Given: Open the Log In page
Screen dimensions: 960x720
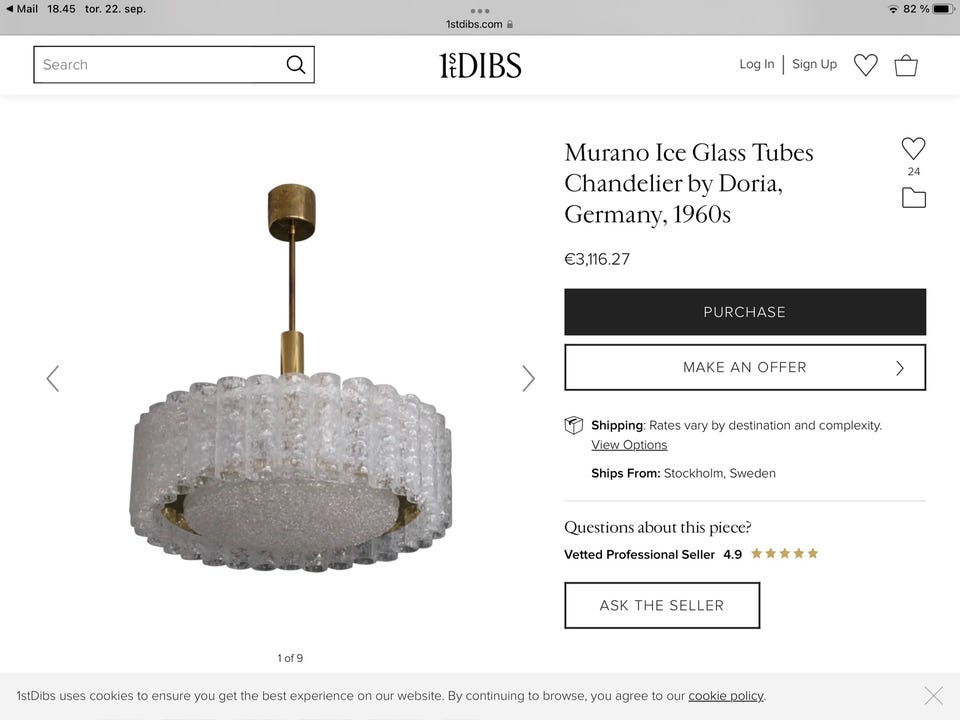Looking at the screenshot, I should point(756,64).
